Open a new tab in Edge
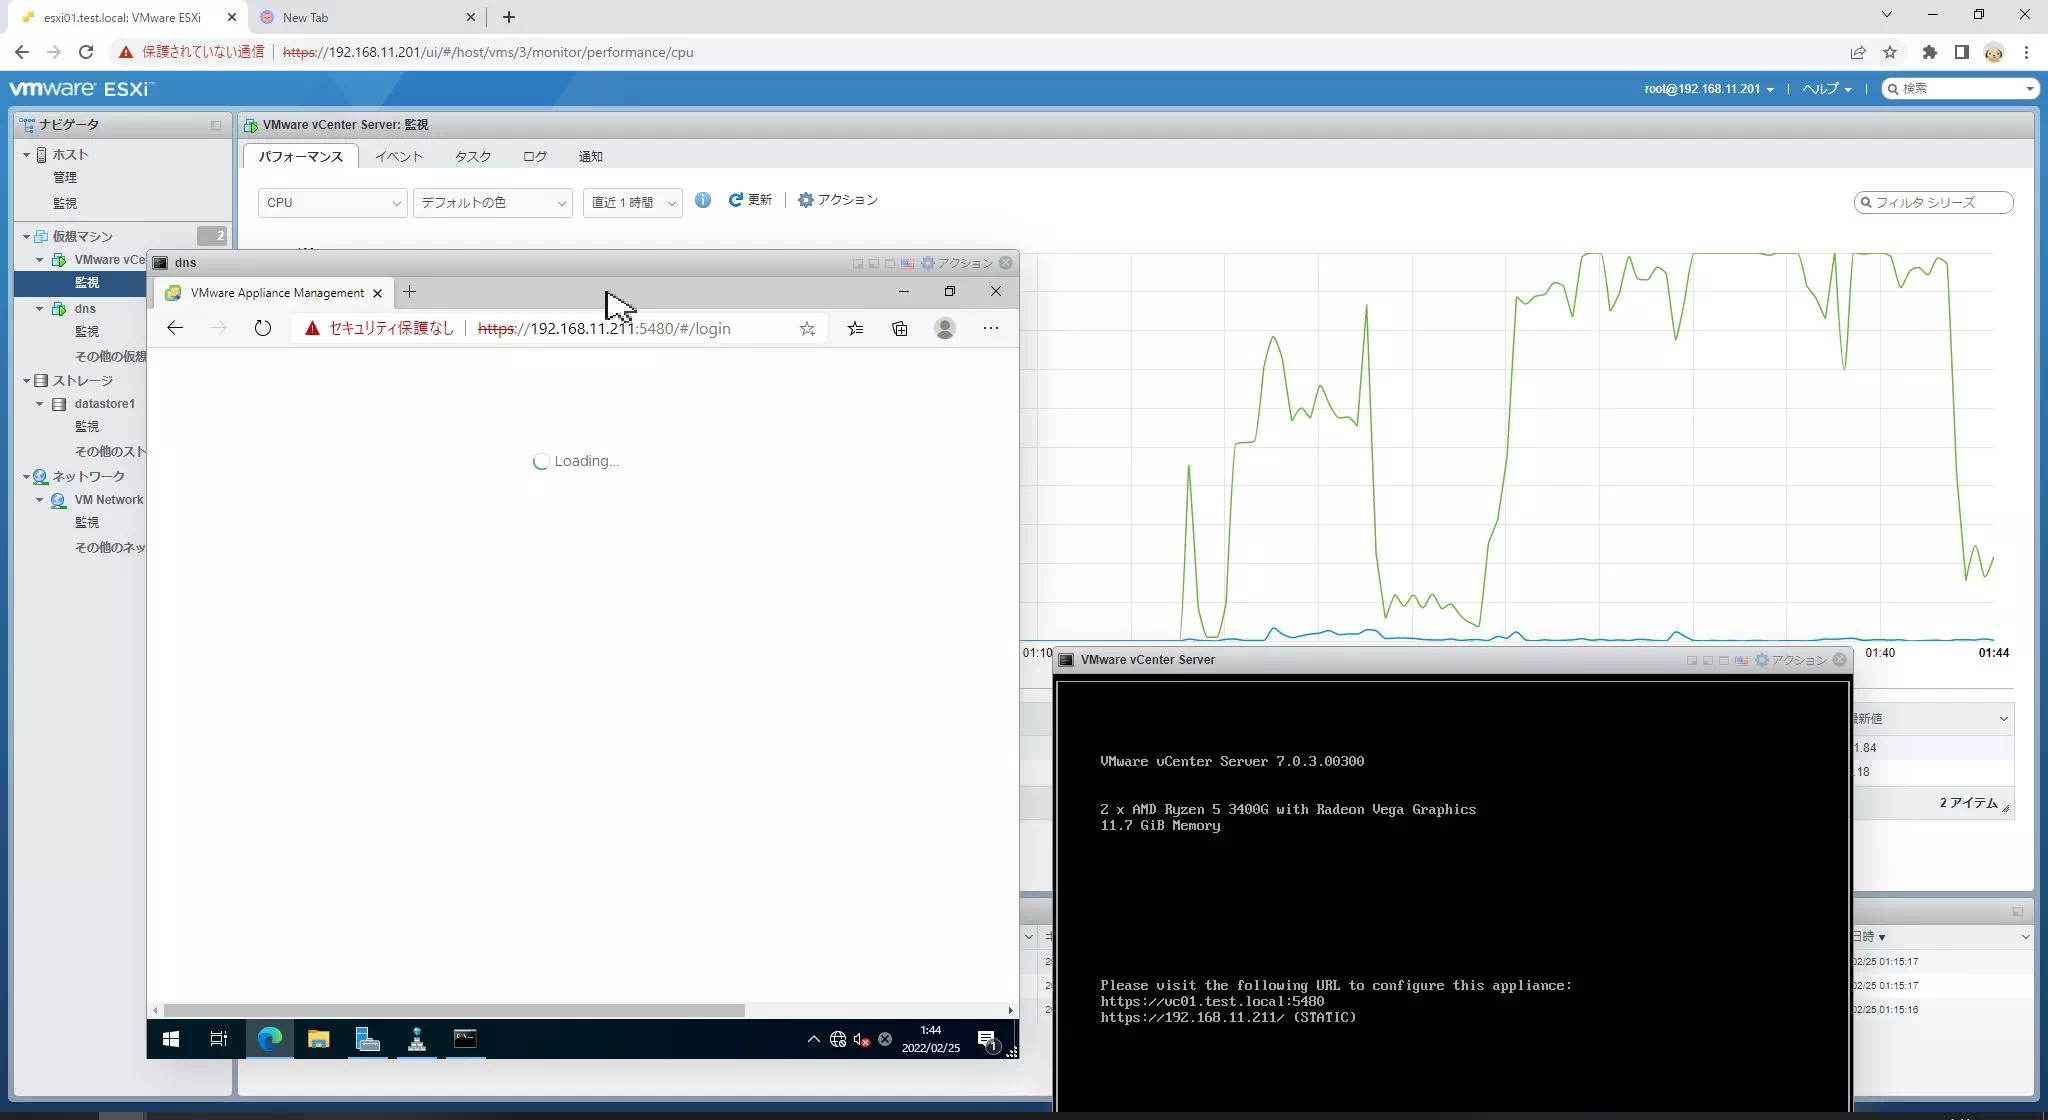Image resolution: width=2048 pixels, height=1120 pixels. pyautogui.click(x=409, y=292)
